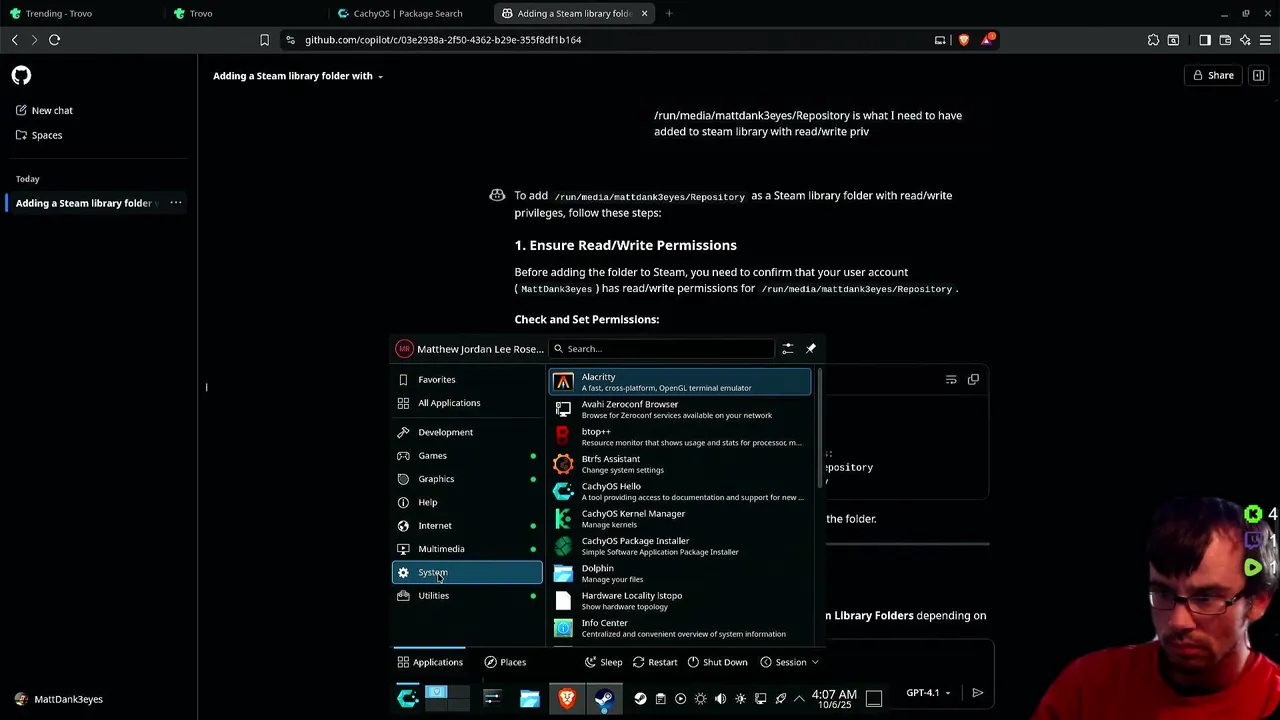Open the Utilities category
The height and width of the screenshot is (720, 1280).
(x=467, y=595)
